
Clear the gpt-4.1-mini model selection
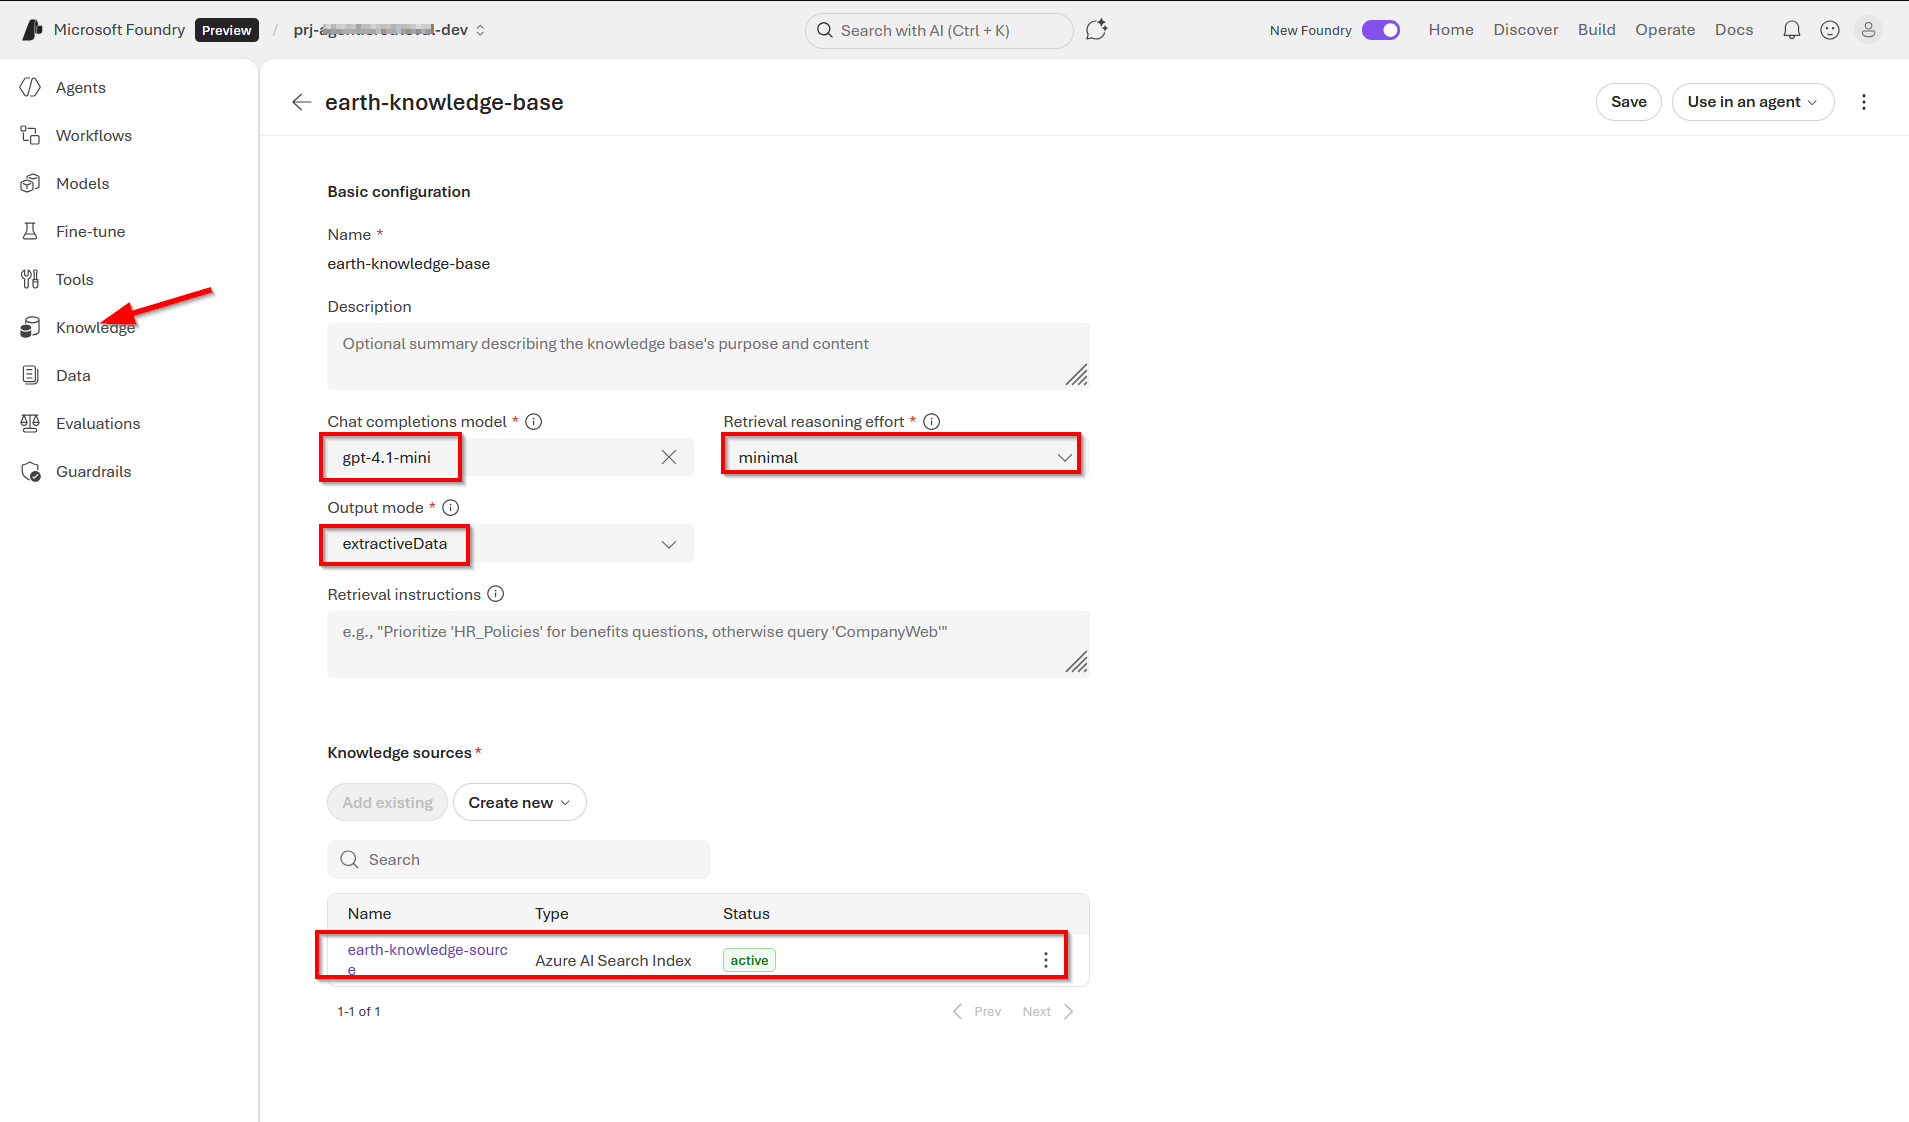(x=669, y=457)
